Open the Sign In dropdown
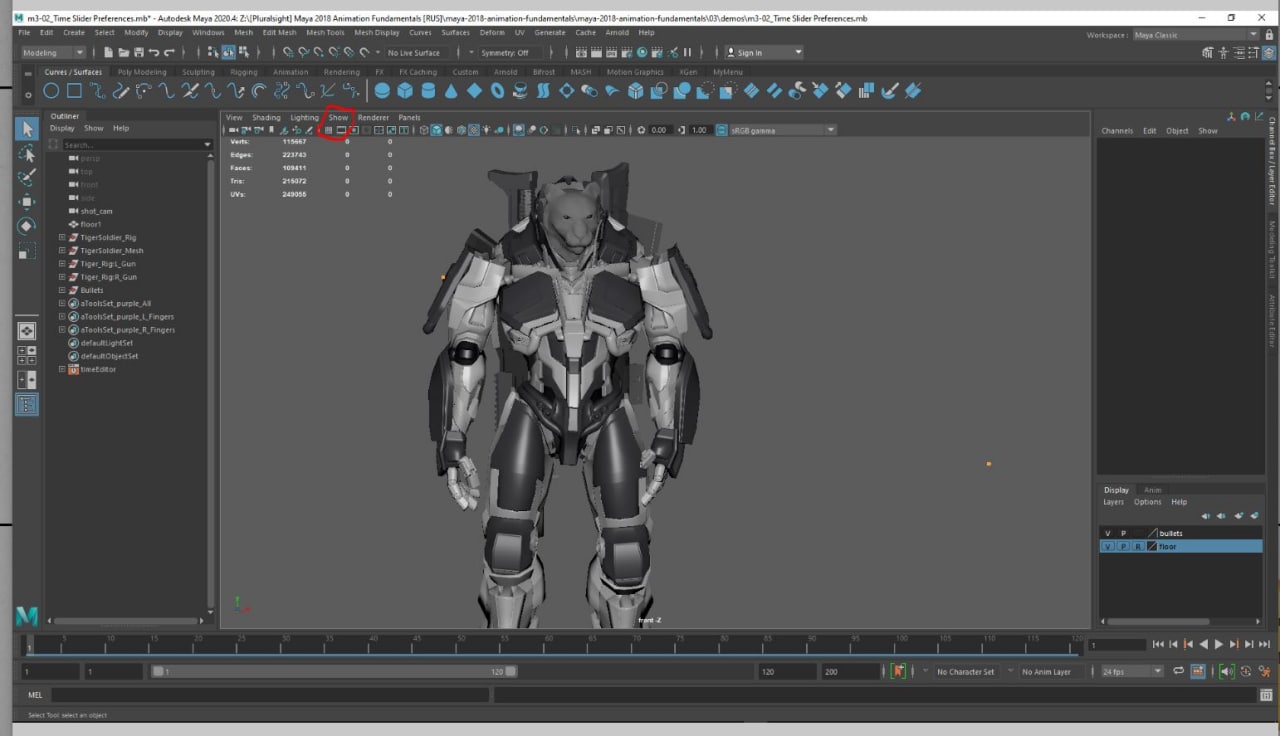The height and width of the screenshot is (736, 1280). click(x=764, y=52)
